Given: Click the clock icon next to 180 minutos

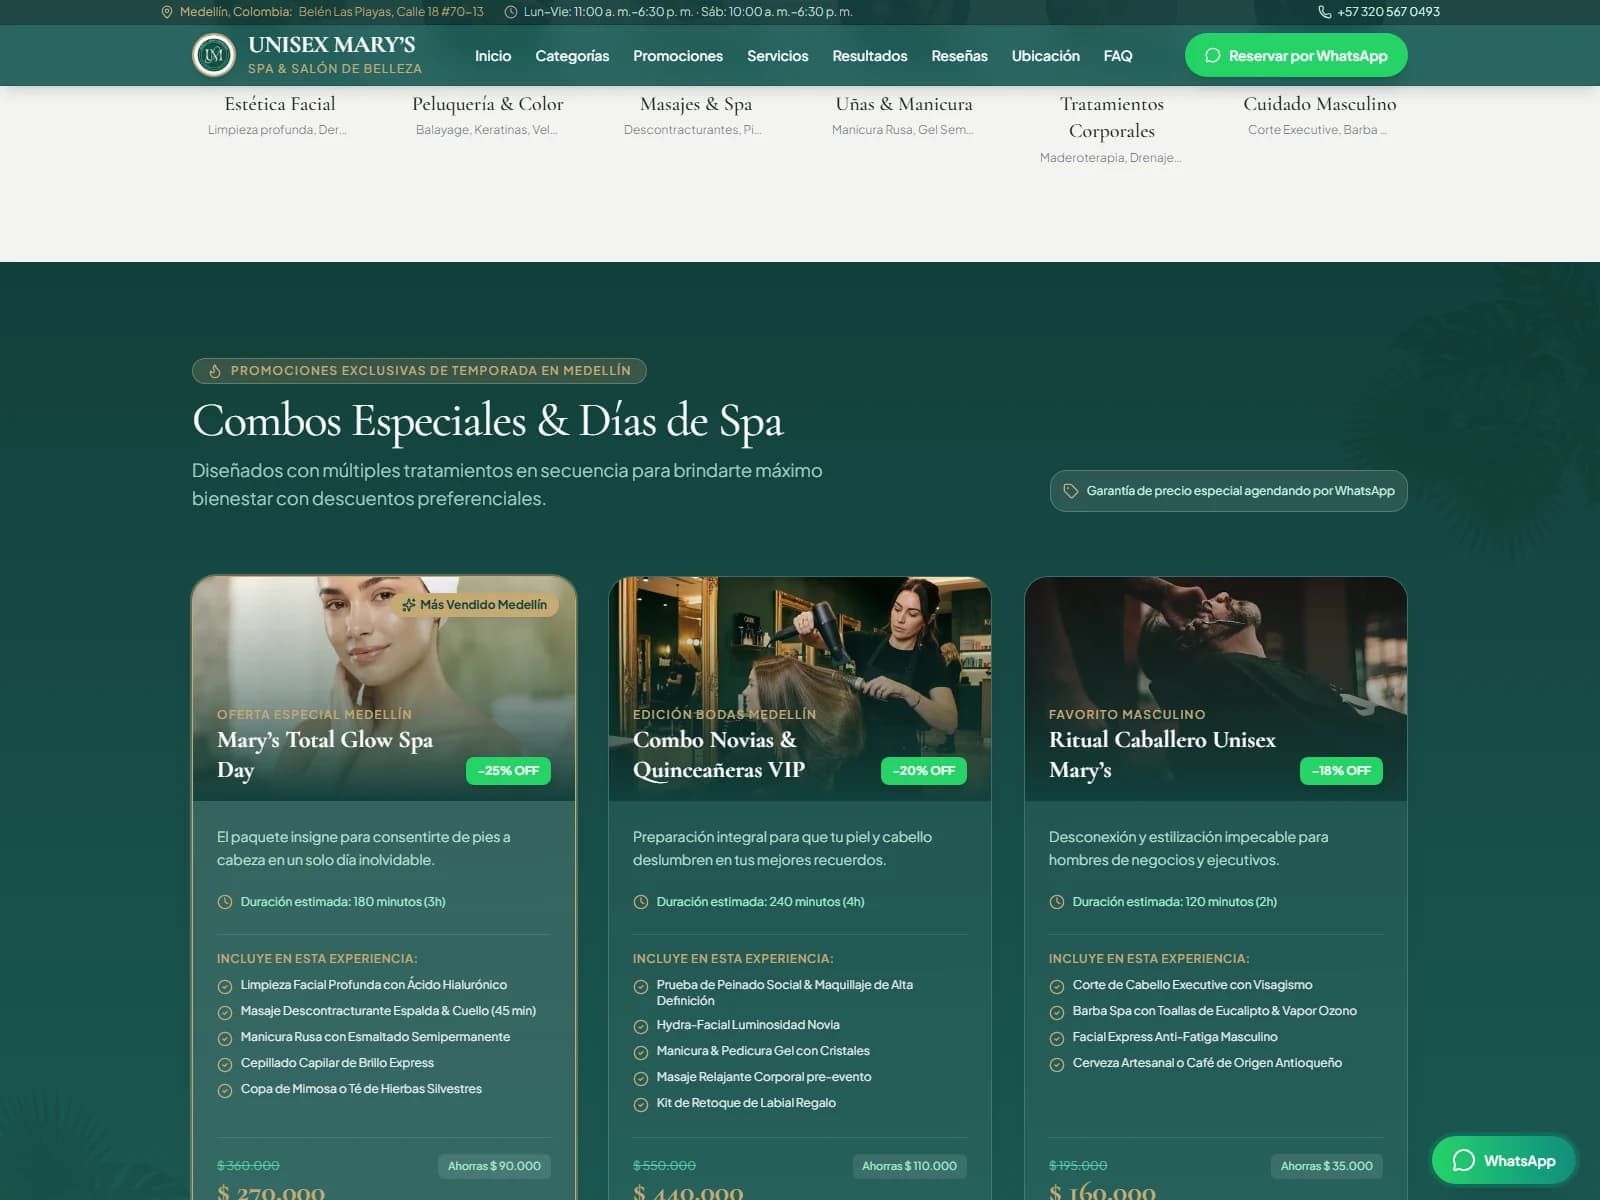Looking at the screenshot, I should point(225,902).
